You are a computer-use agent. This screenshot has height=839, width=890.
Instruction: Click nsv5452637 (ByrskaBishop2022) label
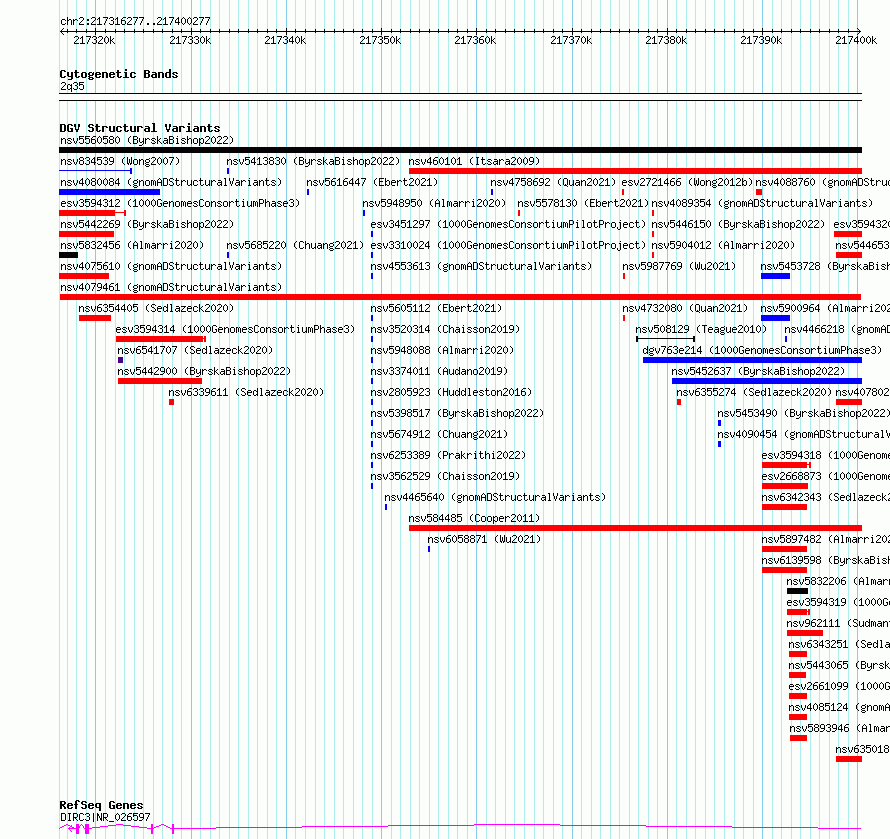pos(758,371)
